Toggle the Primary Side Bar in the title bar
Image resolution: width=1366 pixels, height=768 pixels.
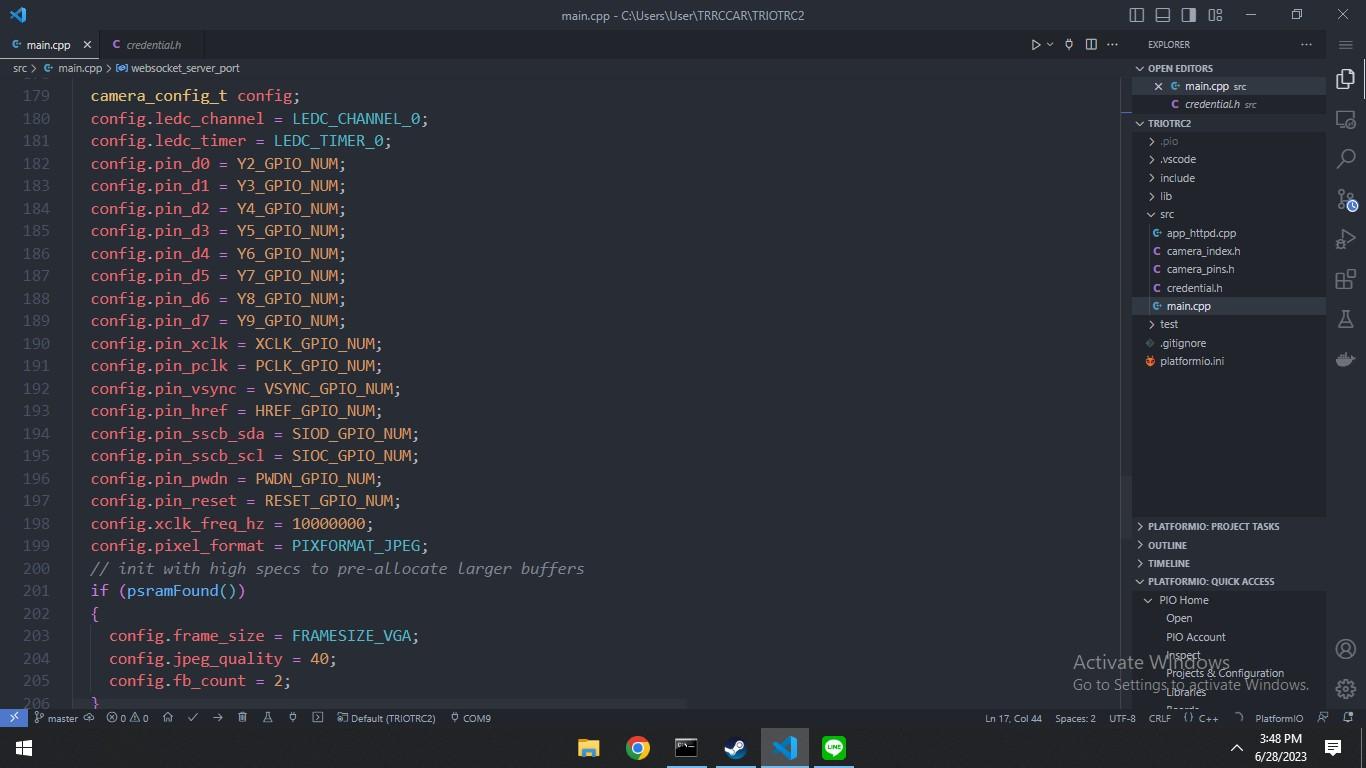coord(1137,15)
